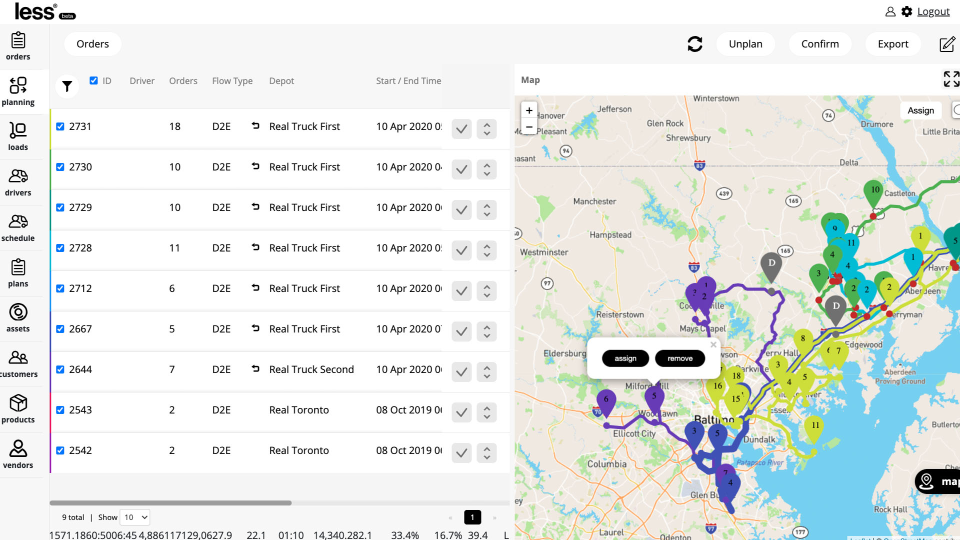This screenshot has height=540, width=960.
Task: Click the edit pencil icon beside Export
Action: coord(947,44)
